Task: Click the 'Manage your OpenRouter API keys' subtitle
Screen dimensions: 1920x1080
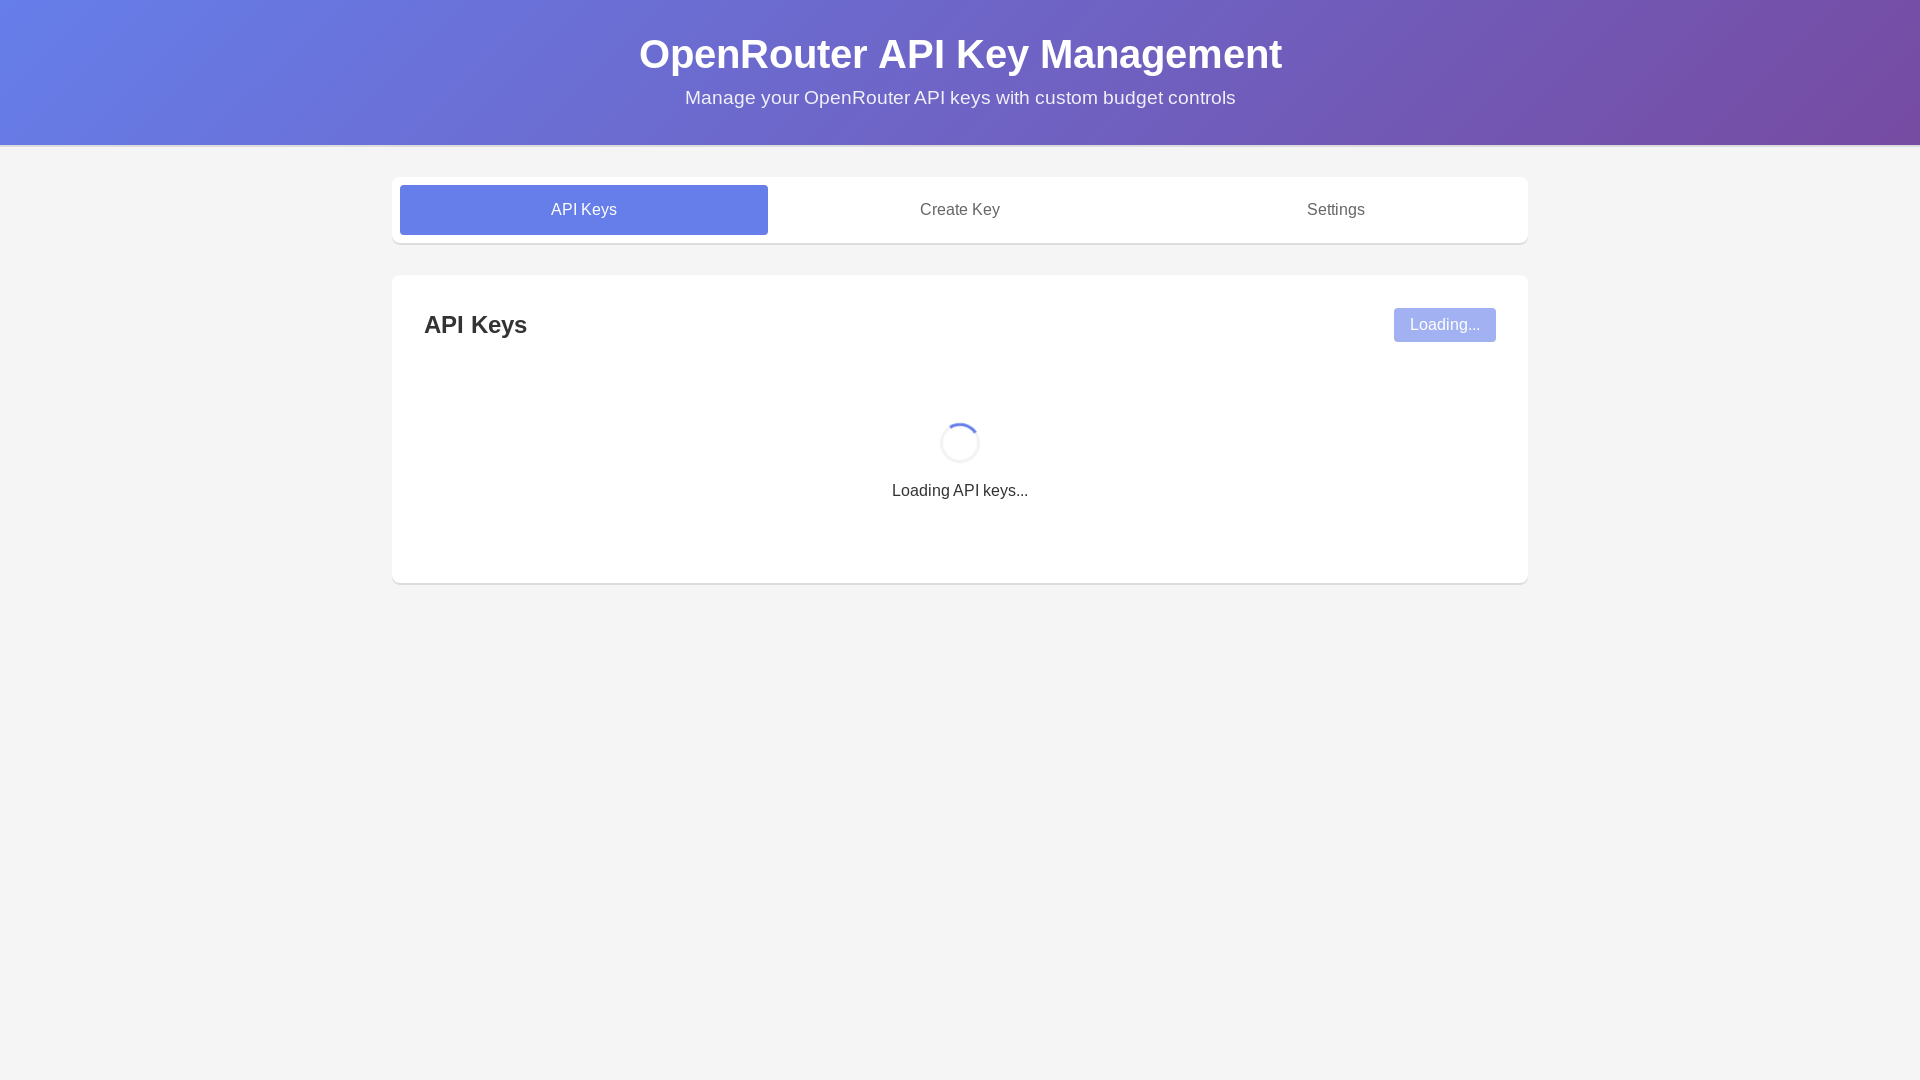Action: [x=960, y=98]
